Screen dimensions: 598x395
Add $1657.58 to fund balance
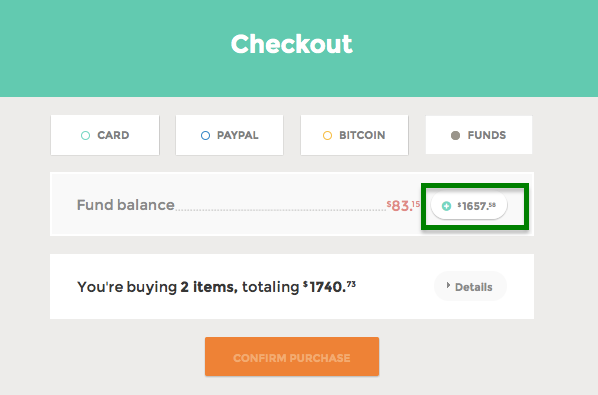(x=469, y=206)
